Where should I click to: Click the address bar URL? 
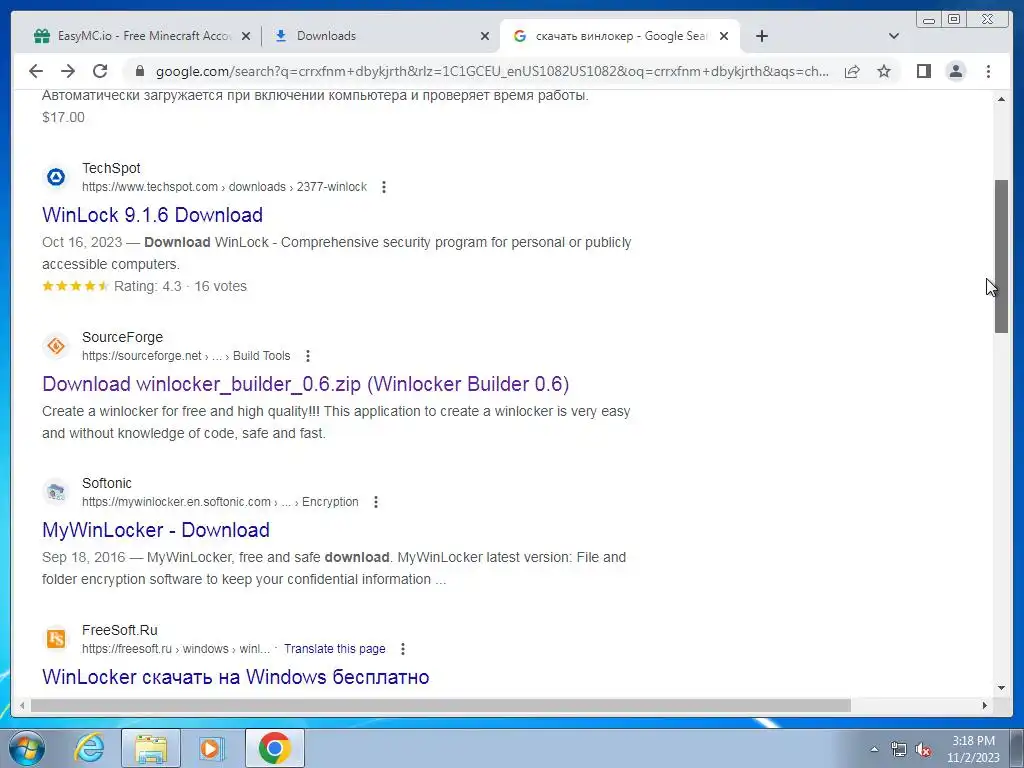pyautogui.click(x=492, y=71)
